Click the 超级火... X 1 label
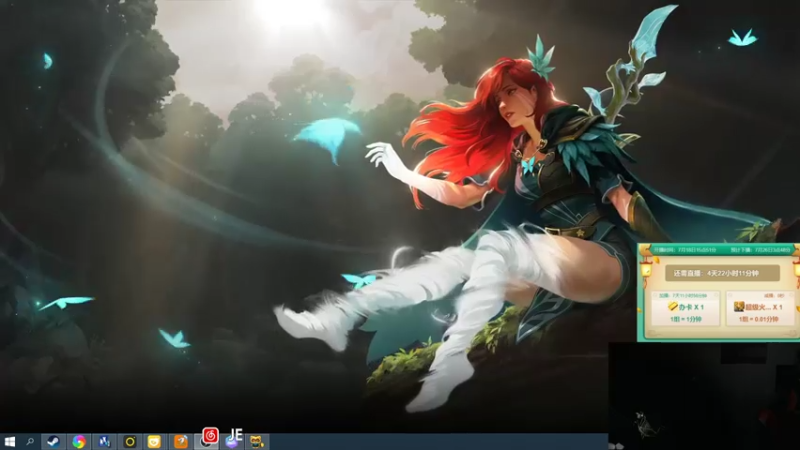 (764, 307)
